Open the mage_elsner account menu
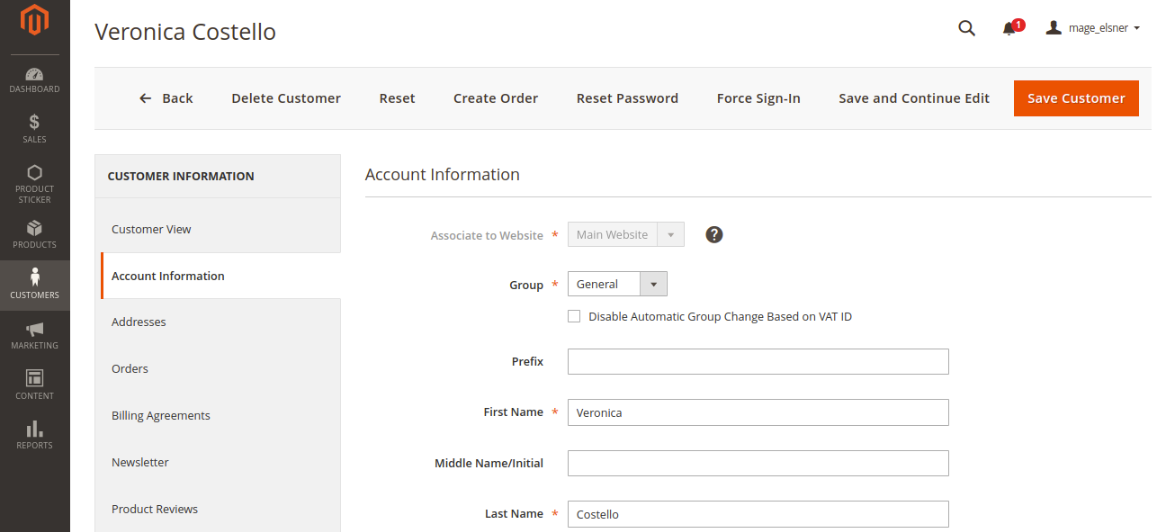This screenshot has width=1172, height=532. tap(1093, 28)
